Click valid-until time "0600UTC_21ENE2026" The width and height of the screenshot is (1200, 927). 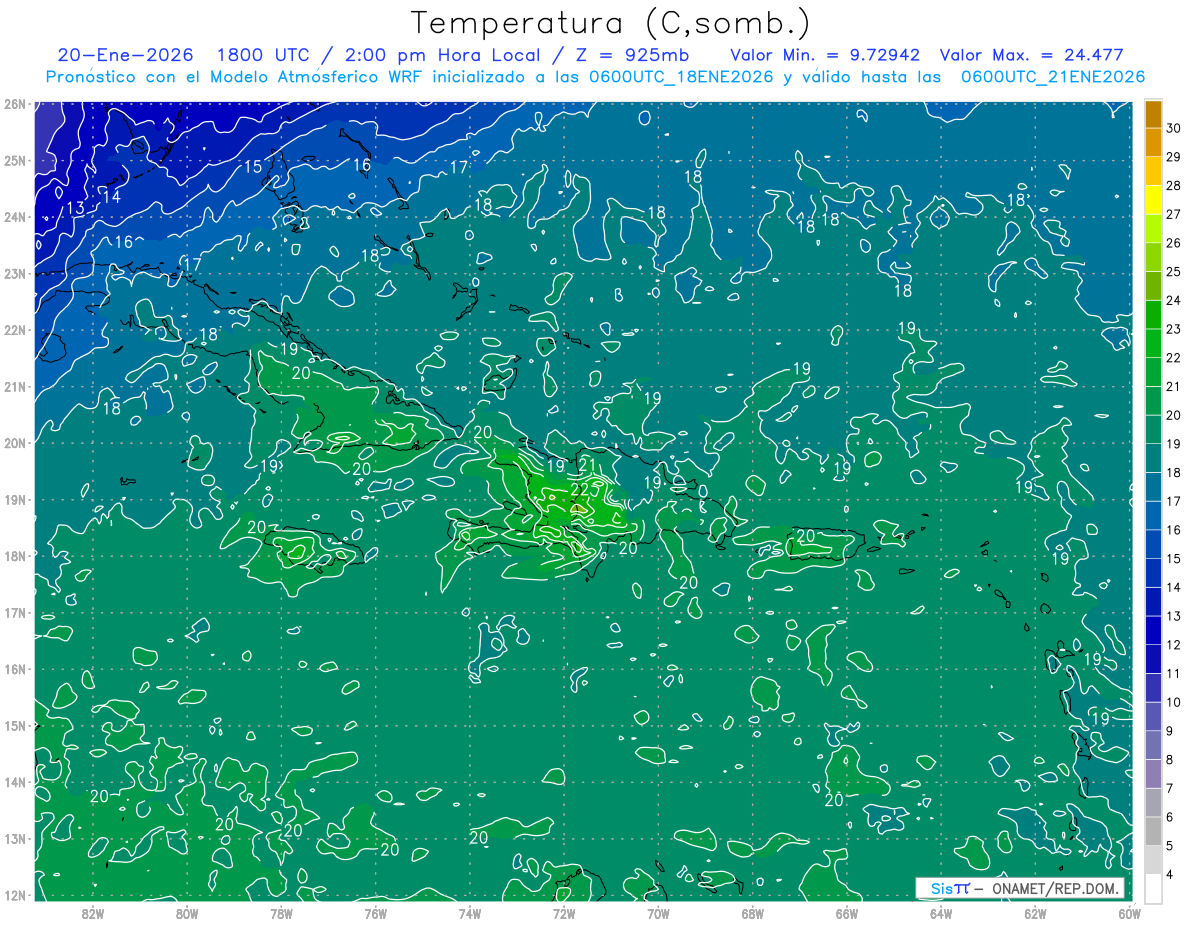[1052, 77]
